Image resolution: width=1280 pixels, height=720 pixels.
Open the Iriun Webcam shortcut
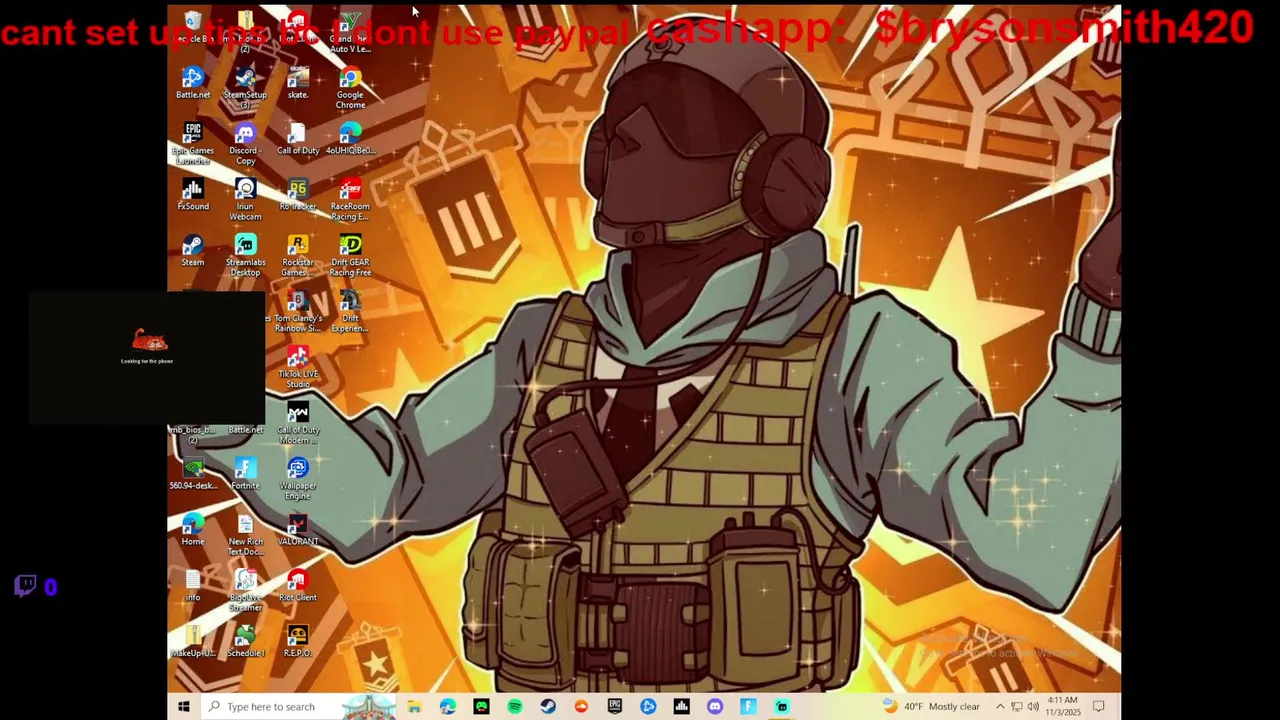click(x=245, y=200)
